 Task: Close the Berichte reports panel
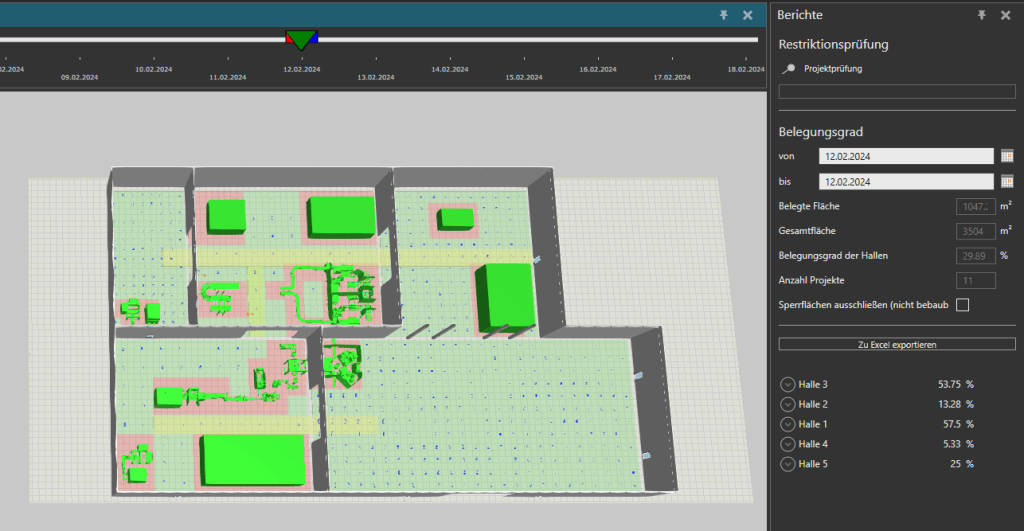tap(1006, 15)
